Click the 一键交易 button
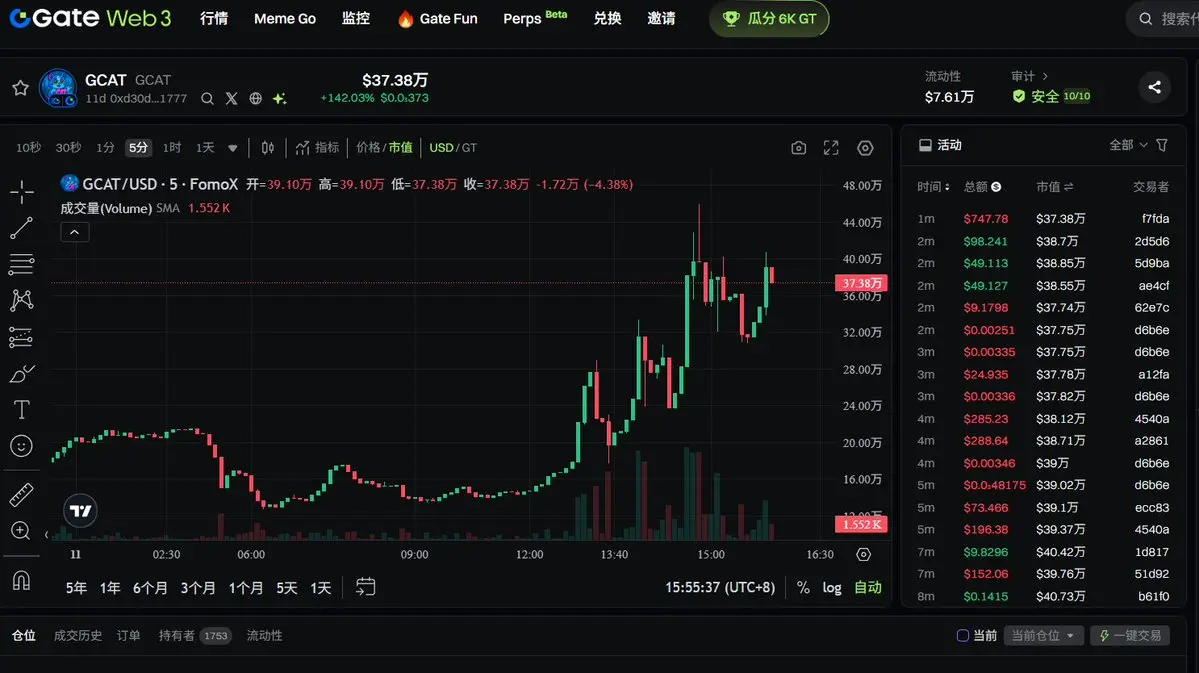The height and width of the screenshot is (673, 1199). click(x=1130, y=636)
